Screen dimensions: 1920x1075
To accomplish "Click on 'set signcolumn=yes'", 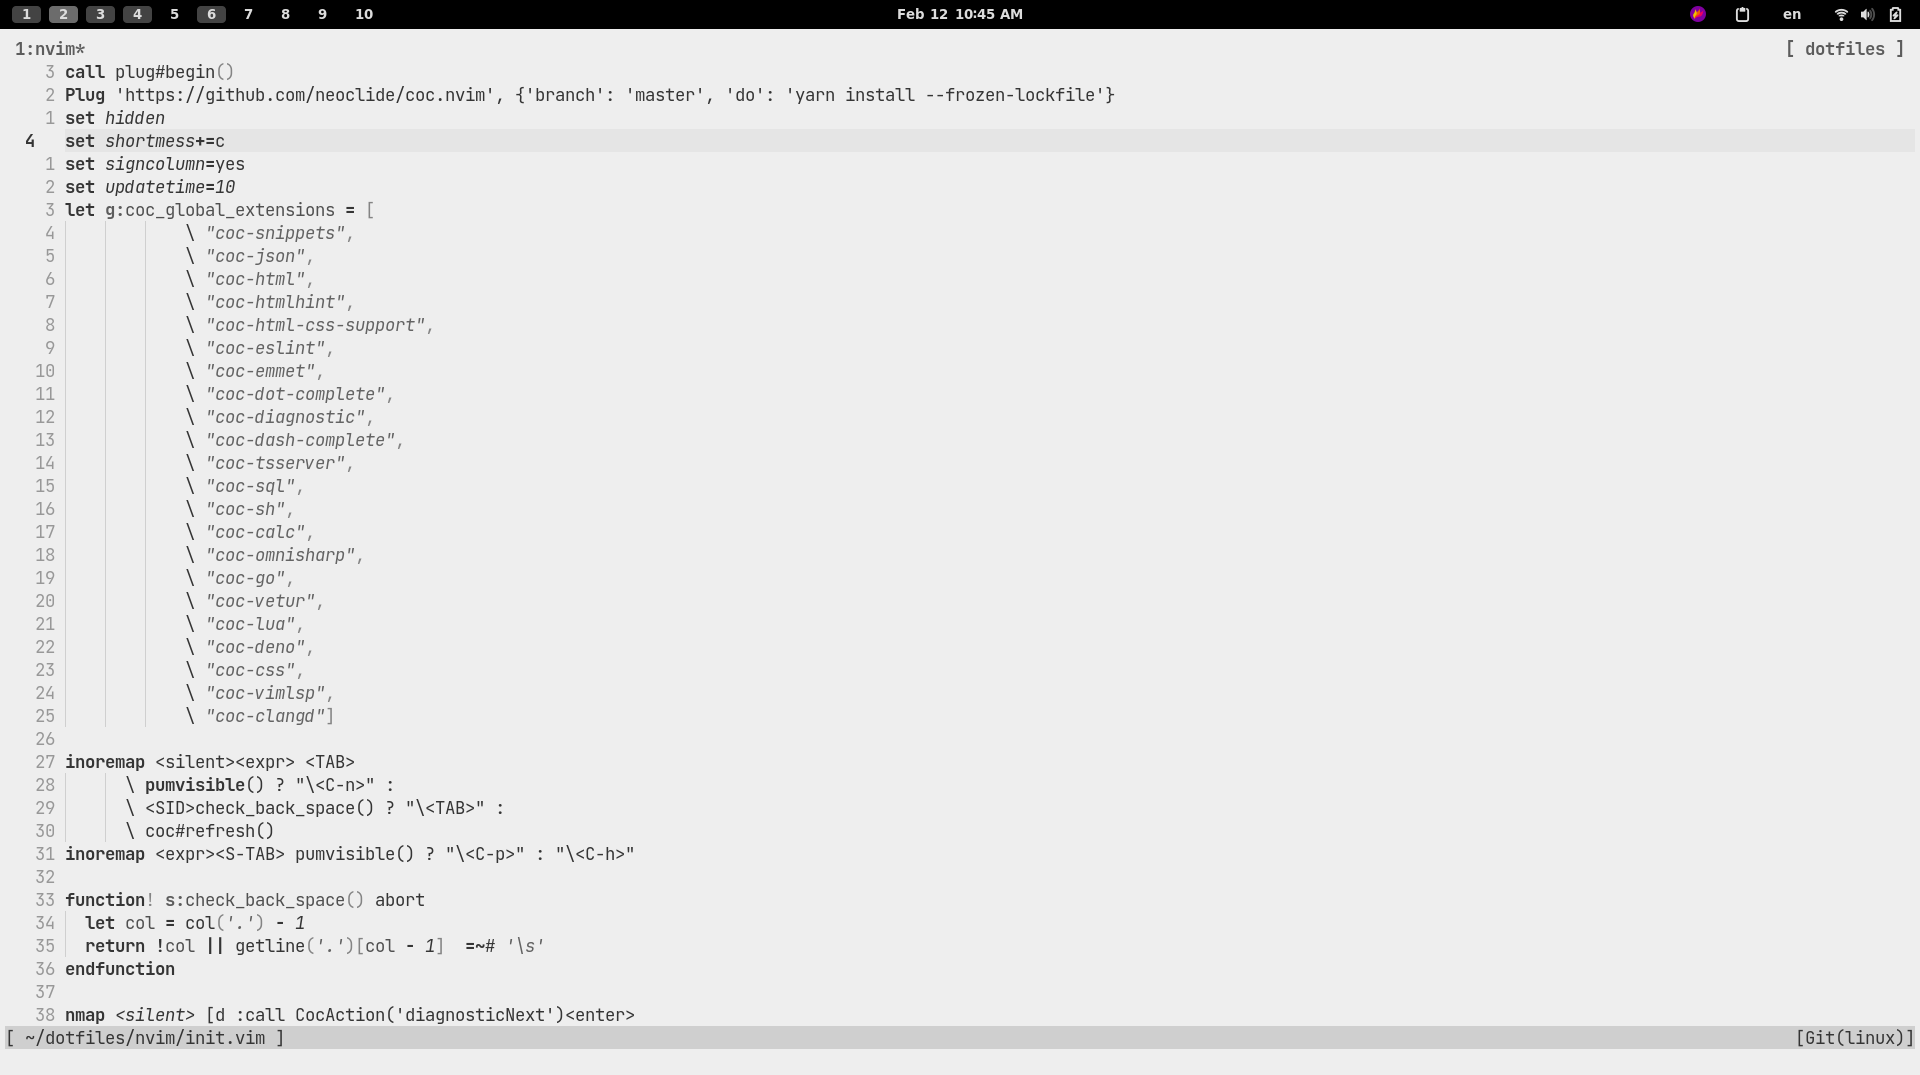I will tap(155, 164).
